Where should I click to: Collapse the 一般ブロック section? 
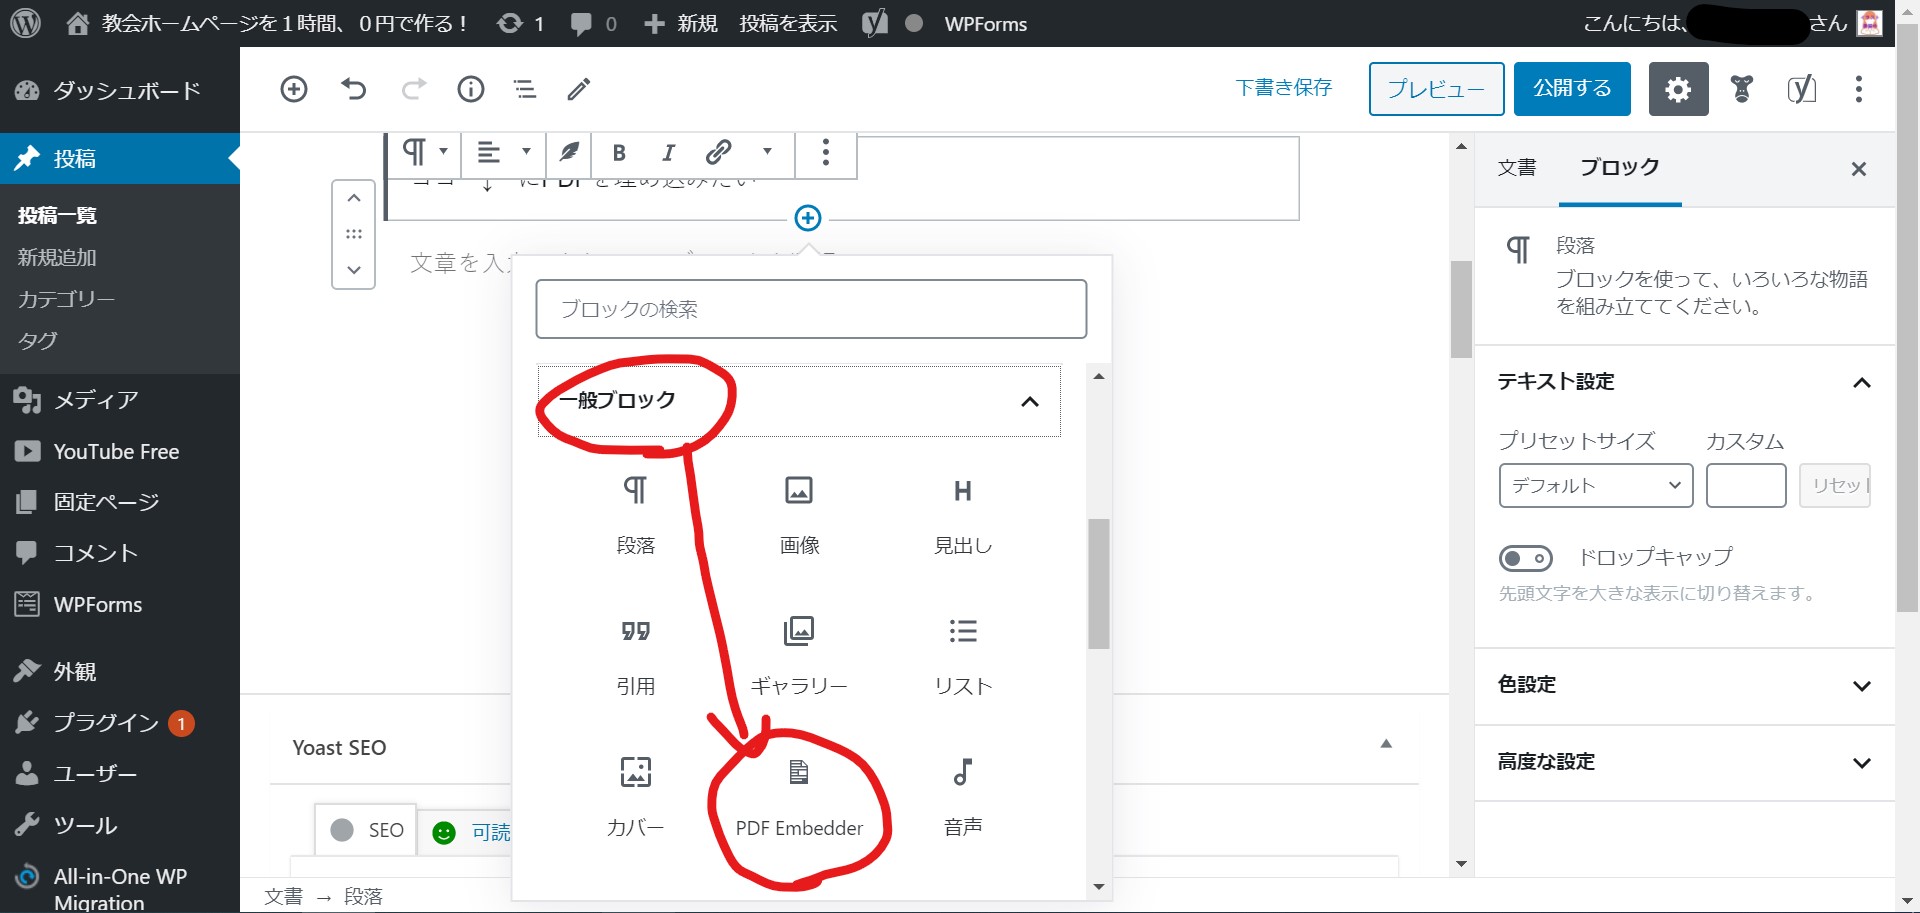pyautogui.click(x=1029, y=401)
